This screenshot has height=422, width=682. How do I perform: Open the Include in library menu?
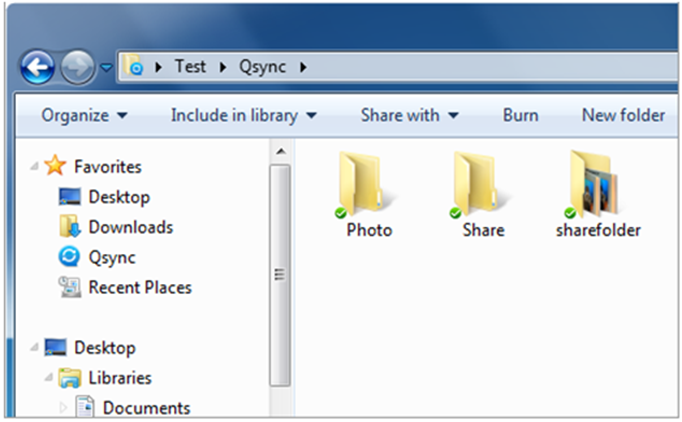point(244,115)
